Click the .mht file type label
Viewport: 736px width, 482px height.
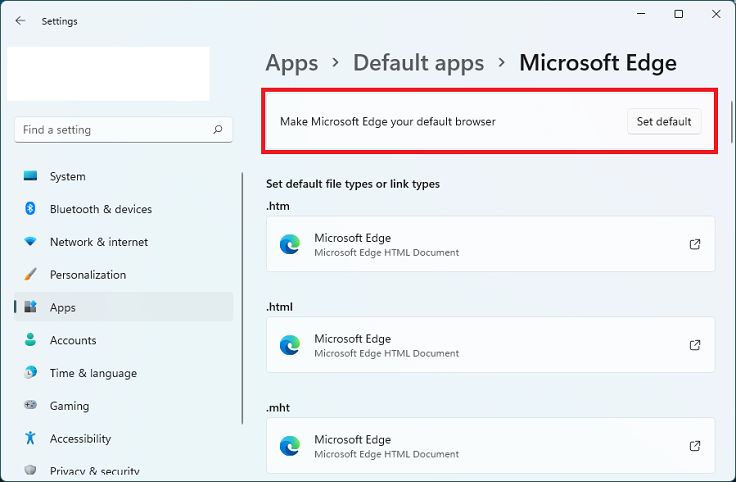pos(278,407)
